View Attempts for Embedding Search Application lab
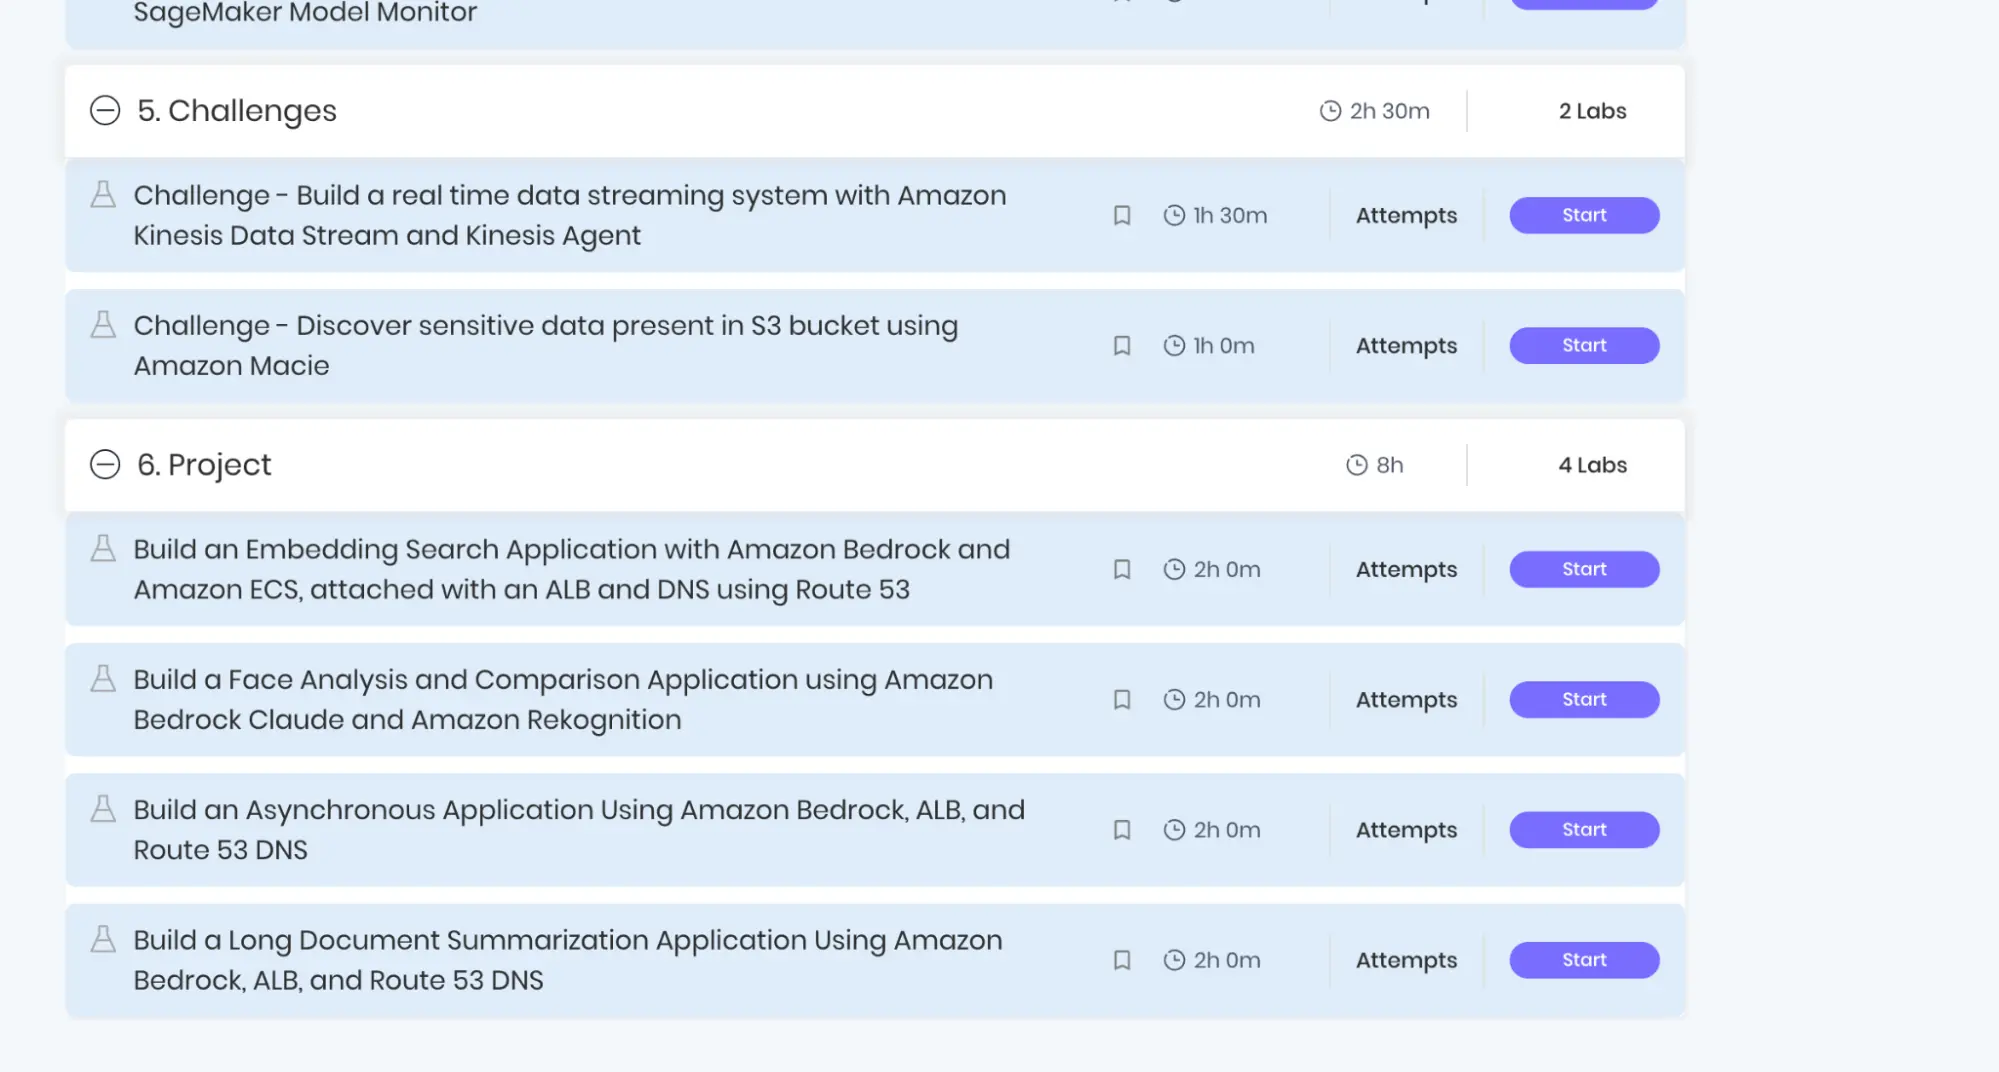The width and height of the screenshot is (1999, 1072). click(1406, 570)
